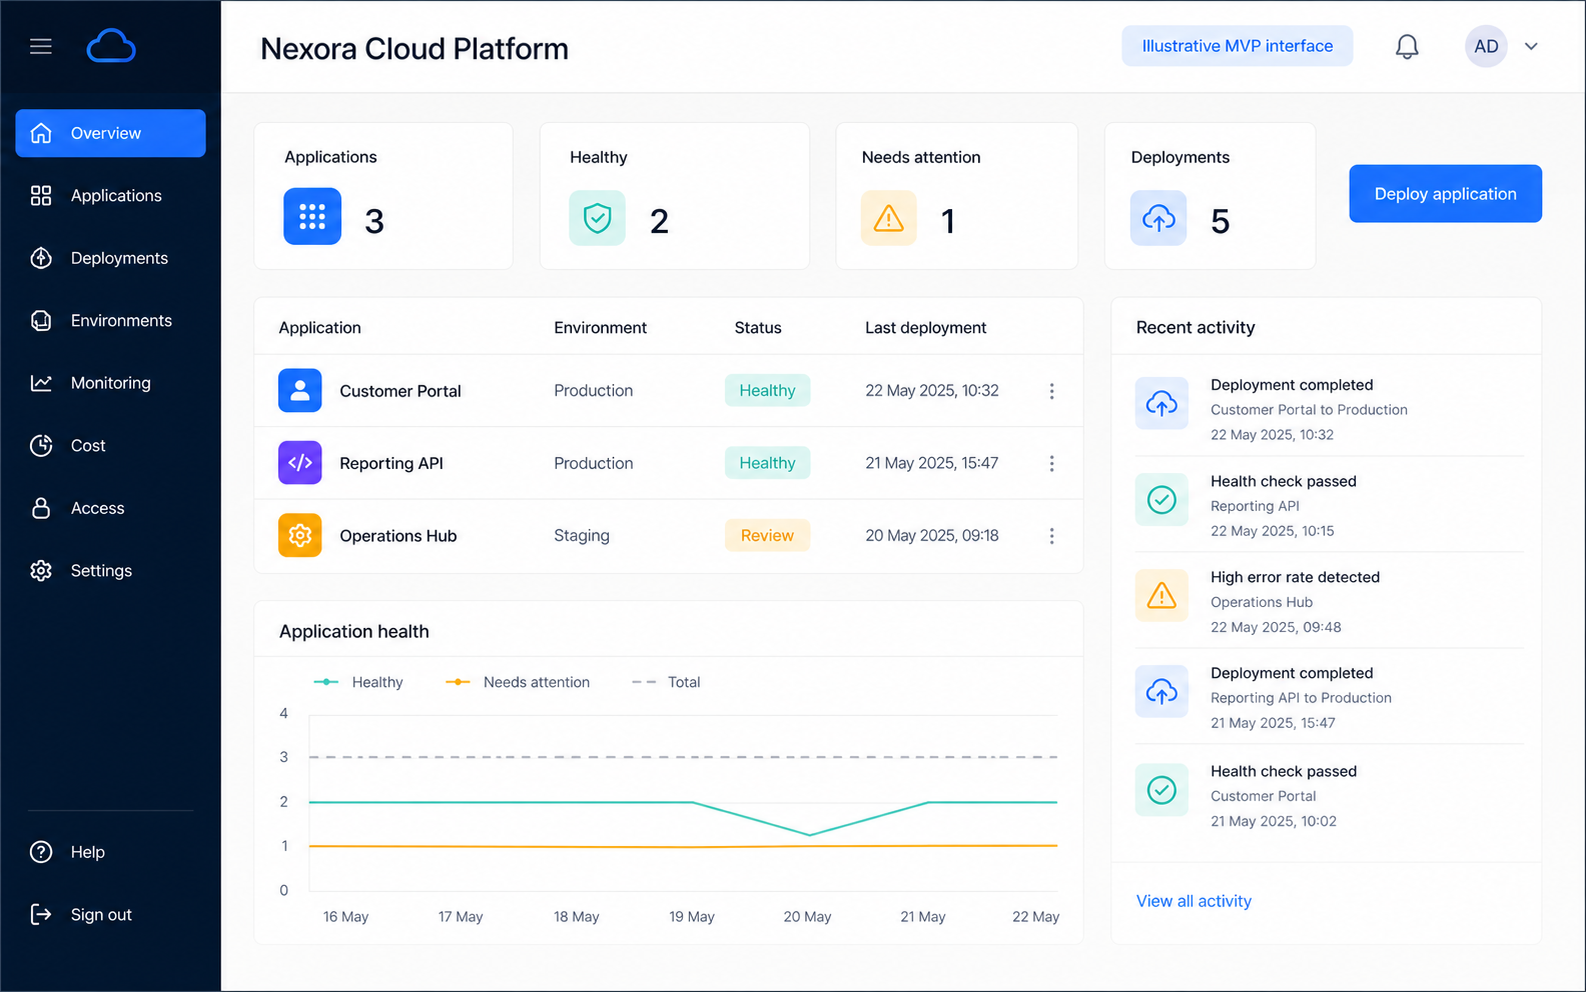1586x992 pixels.
Task: Click the Deploy application button
Action: click(x=1445, y=194)
